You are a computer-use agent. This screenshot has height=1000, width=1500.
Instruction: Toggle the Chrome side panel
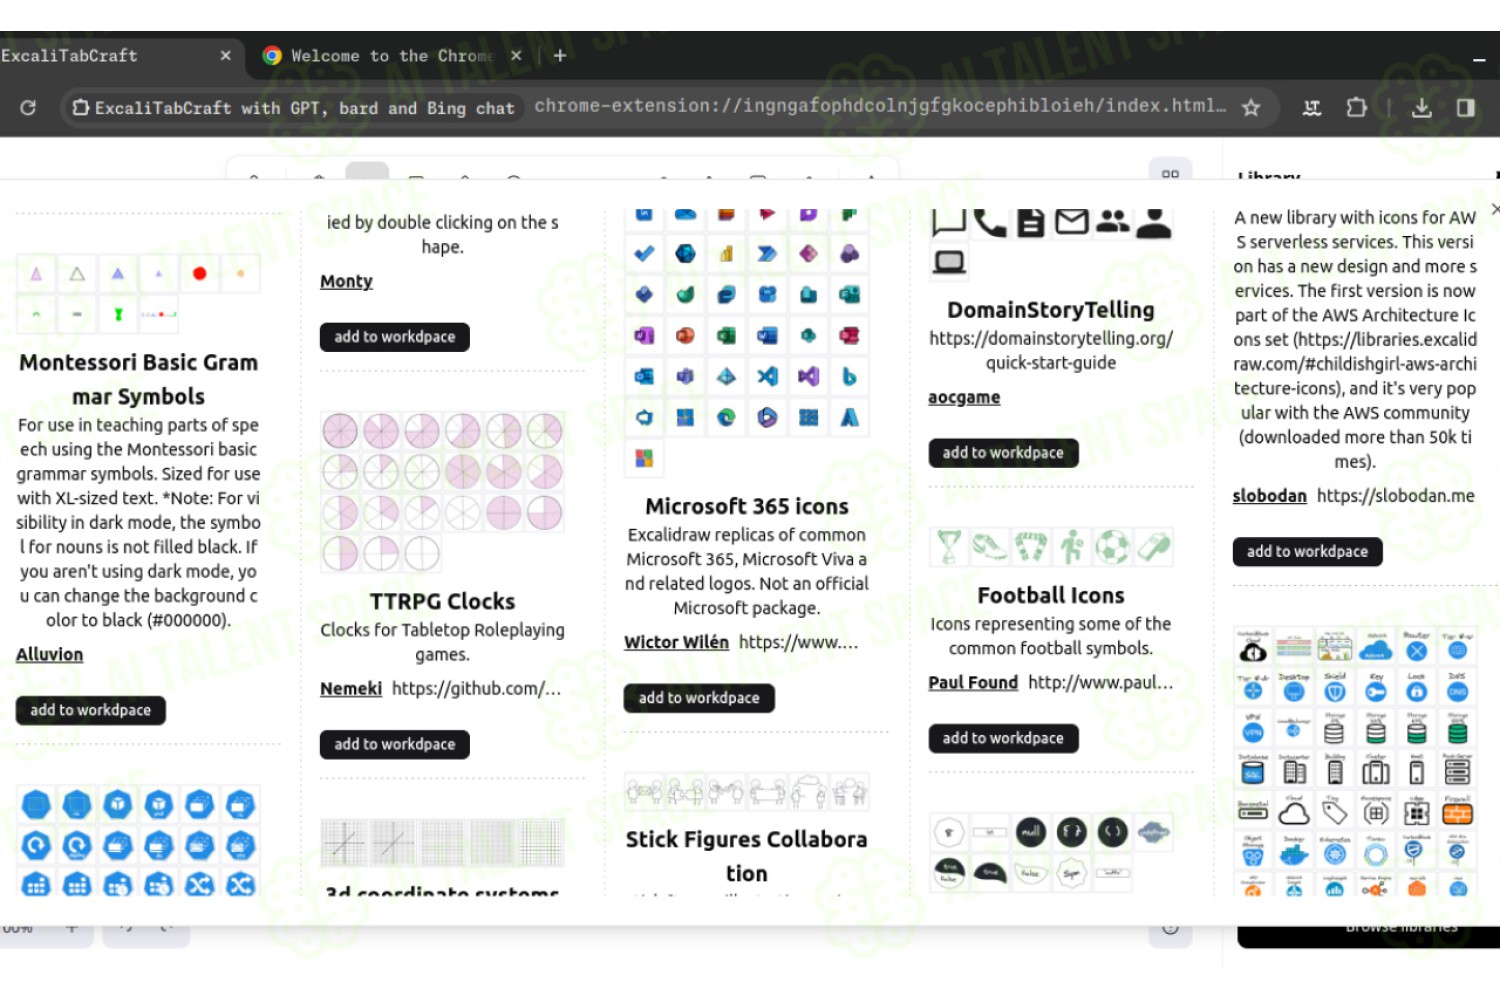point(1466,107)
